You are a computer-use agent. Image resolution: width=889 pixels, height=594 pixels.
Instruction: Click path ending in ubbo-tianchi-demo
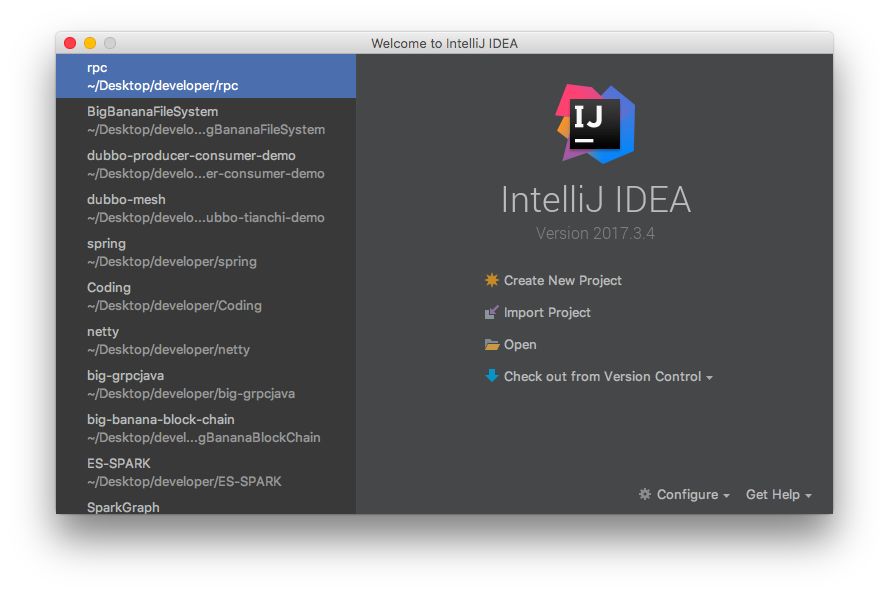pyautogui.click(x=206, y=218)
